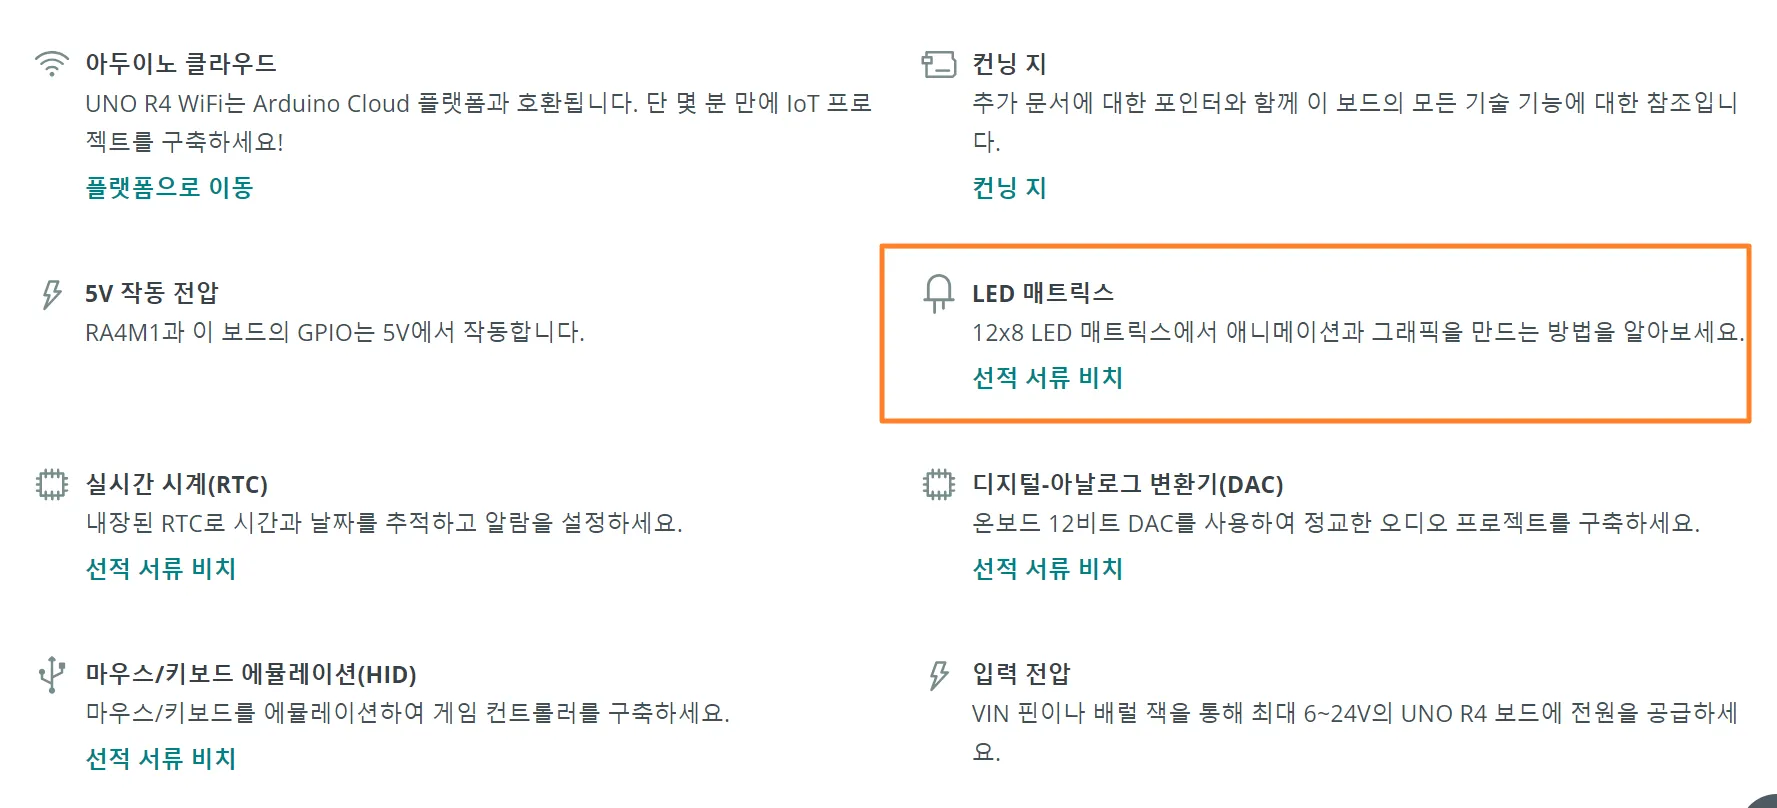Click the 입력 전압 heading
This screenshot has height=808, width=1777.
(x=1021, y=674)
